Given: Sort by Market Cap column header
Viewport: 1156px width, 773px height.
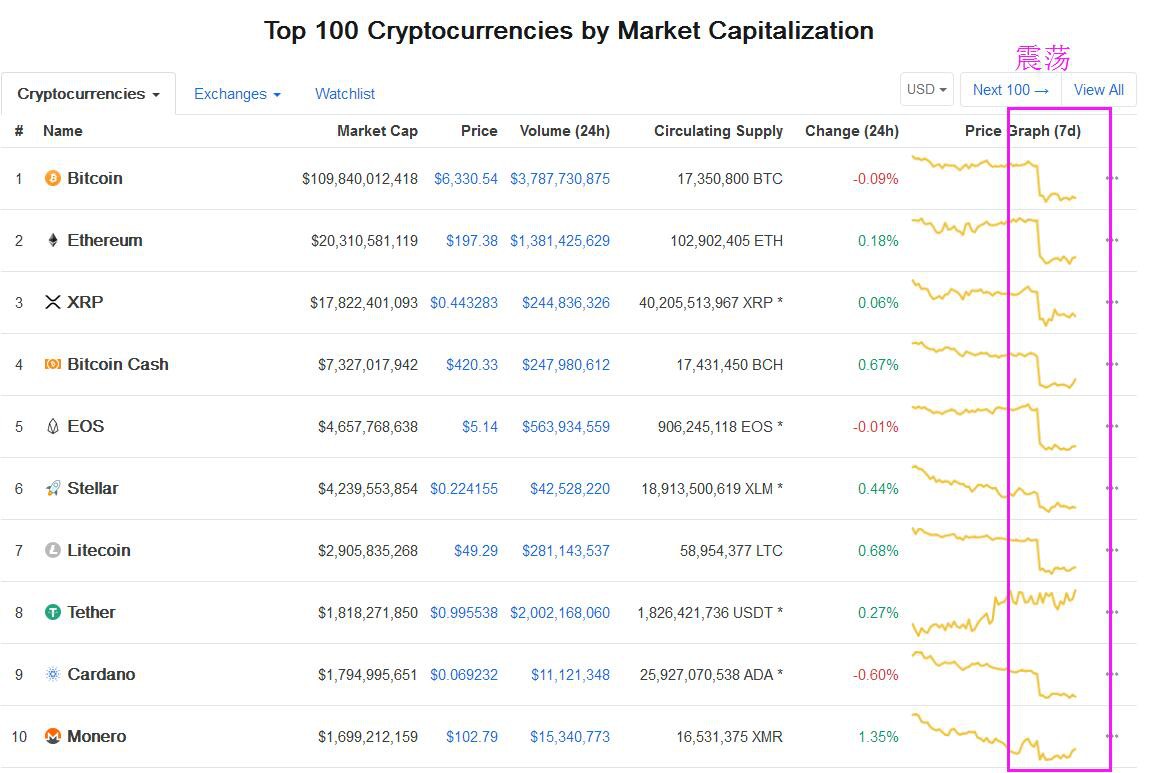Looking at the screenshot, I should point(377,131).
